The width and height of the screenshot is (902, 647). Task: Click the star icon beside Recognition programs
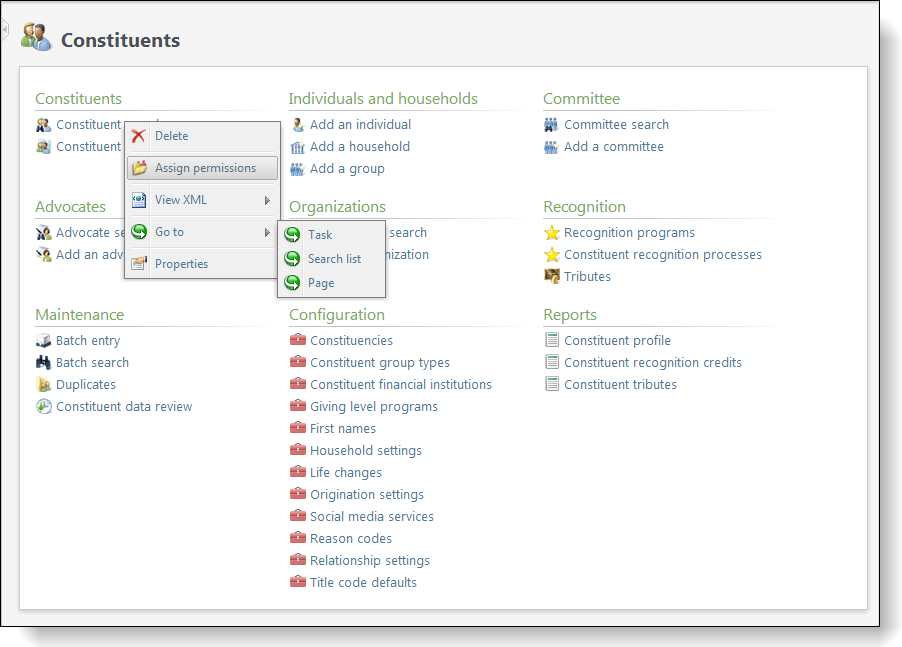click(x=551, y=233)
